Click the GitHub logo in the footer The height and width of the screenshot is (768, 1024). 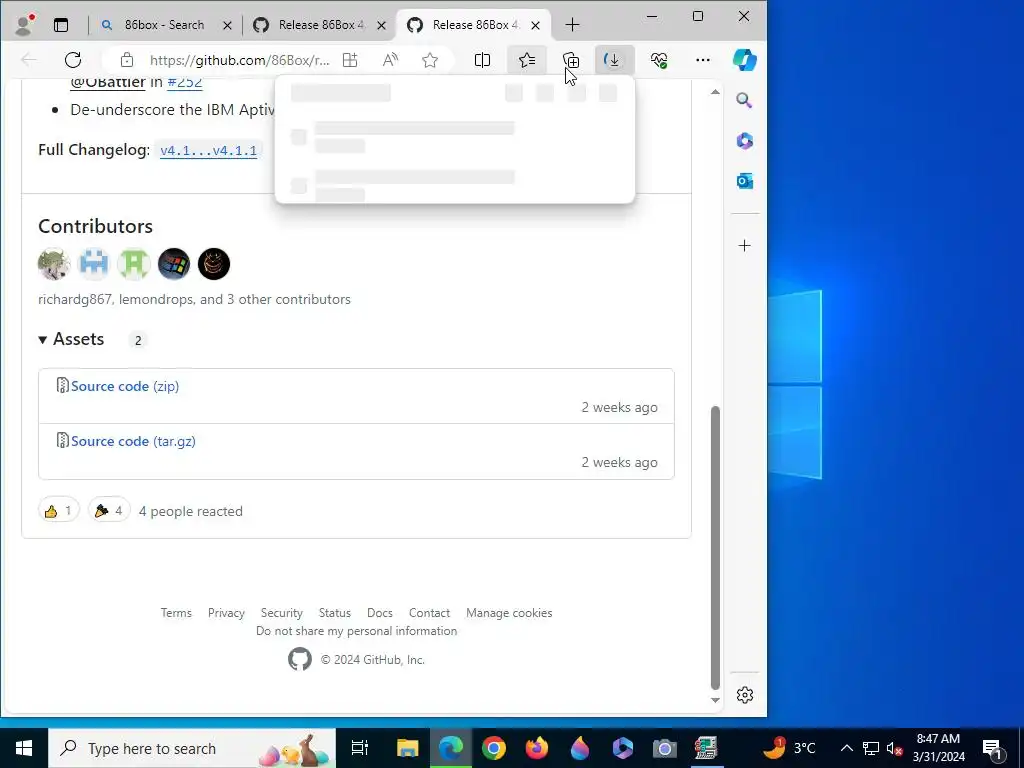pos(300,660)
